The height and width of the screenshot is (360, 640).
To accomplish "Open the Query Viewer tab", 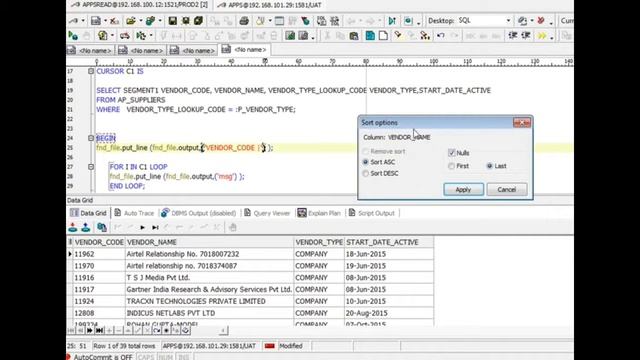I will pos(267,213).
